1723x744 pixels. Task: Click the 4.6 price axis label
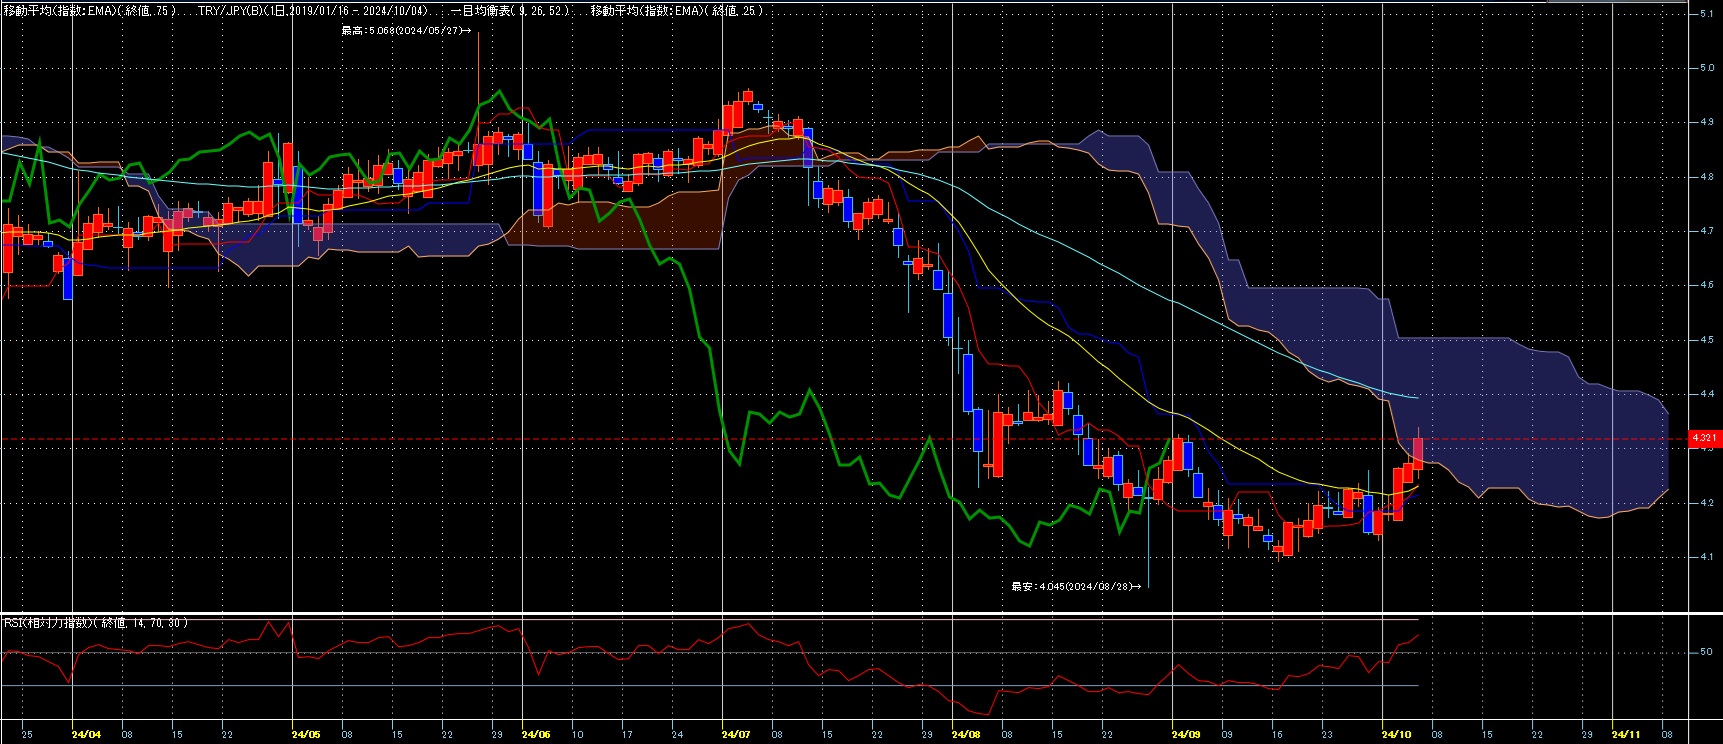1705,285
